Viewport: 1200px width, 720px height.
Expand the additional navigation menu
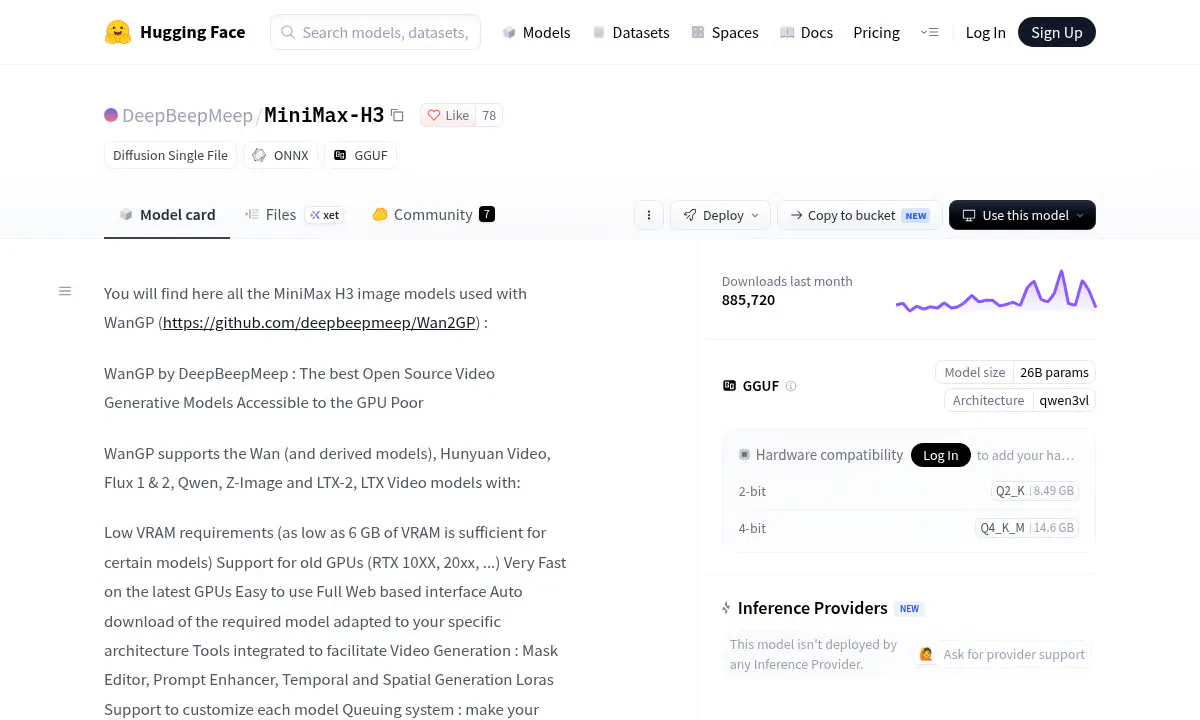pyautogui.click(x=929, y=32)
